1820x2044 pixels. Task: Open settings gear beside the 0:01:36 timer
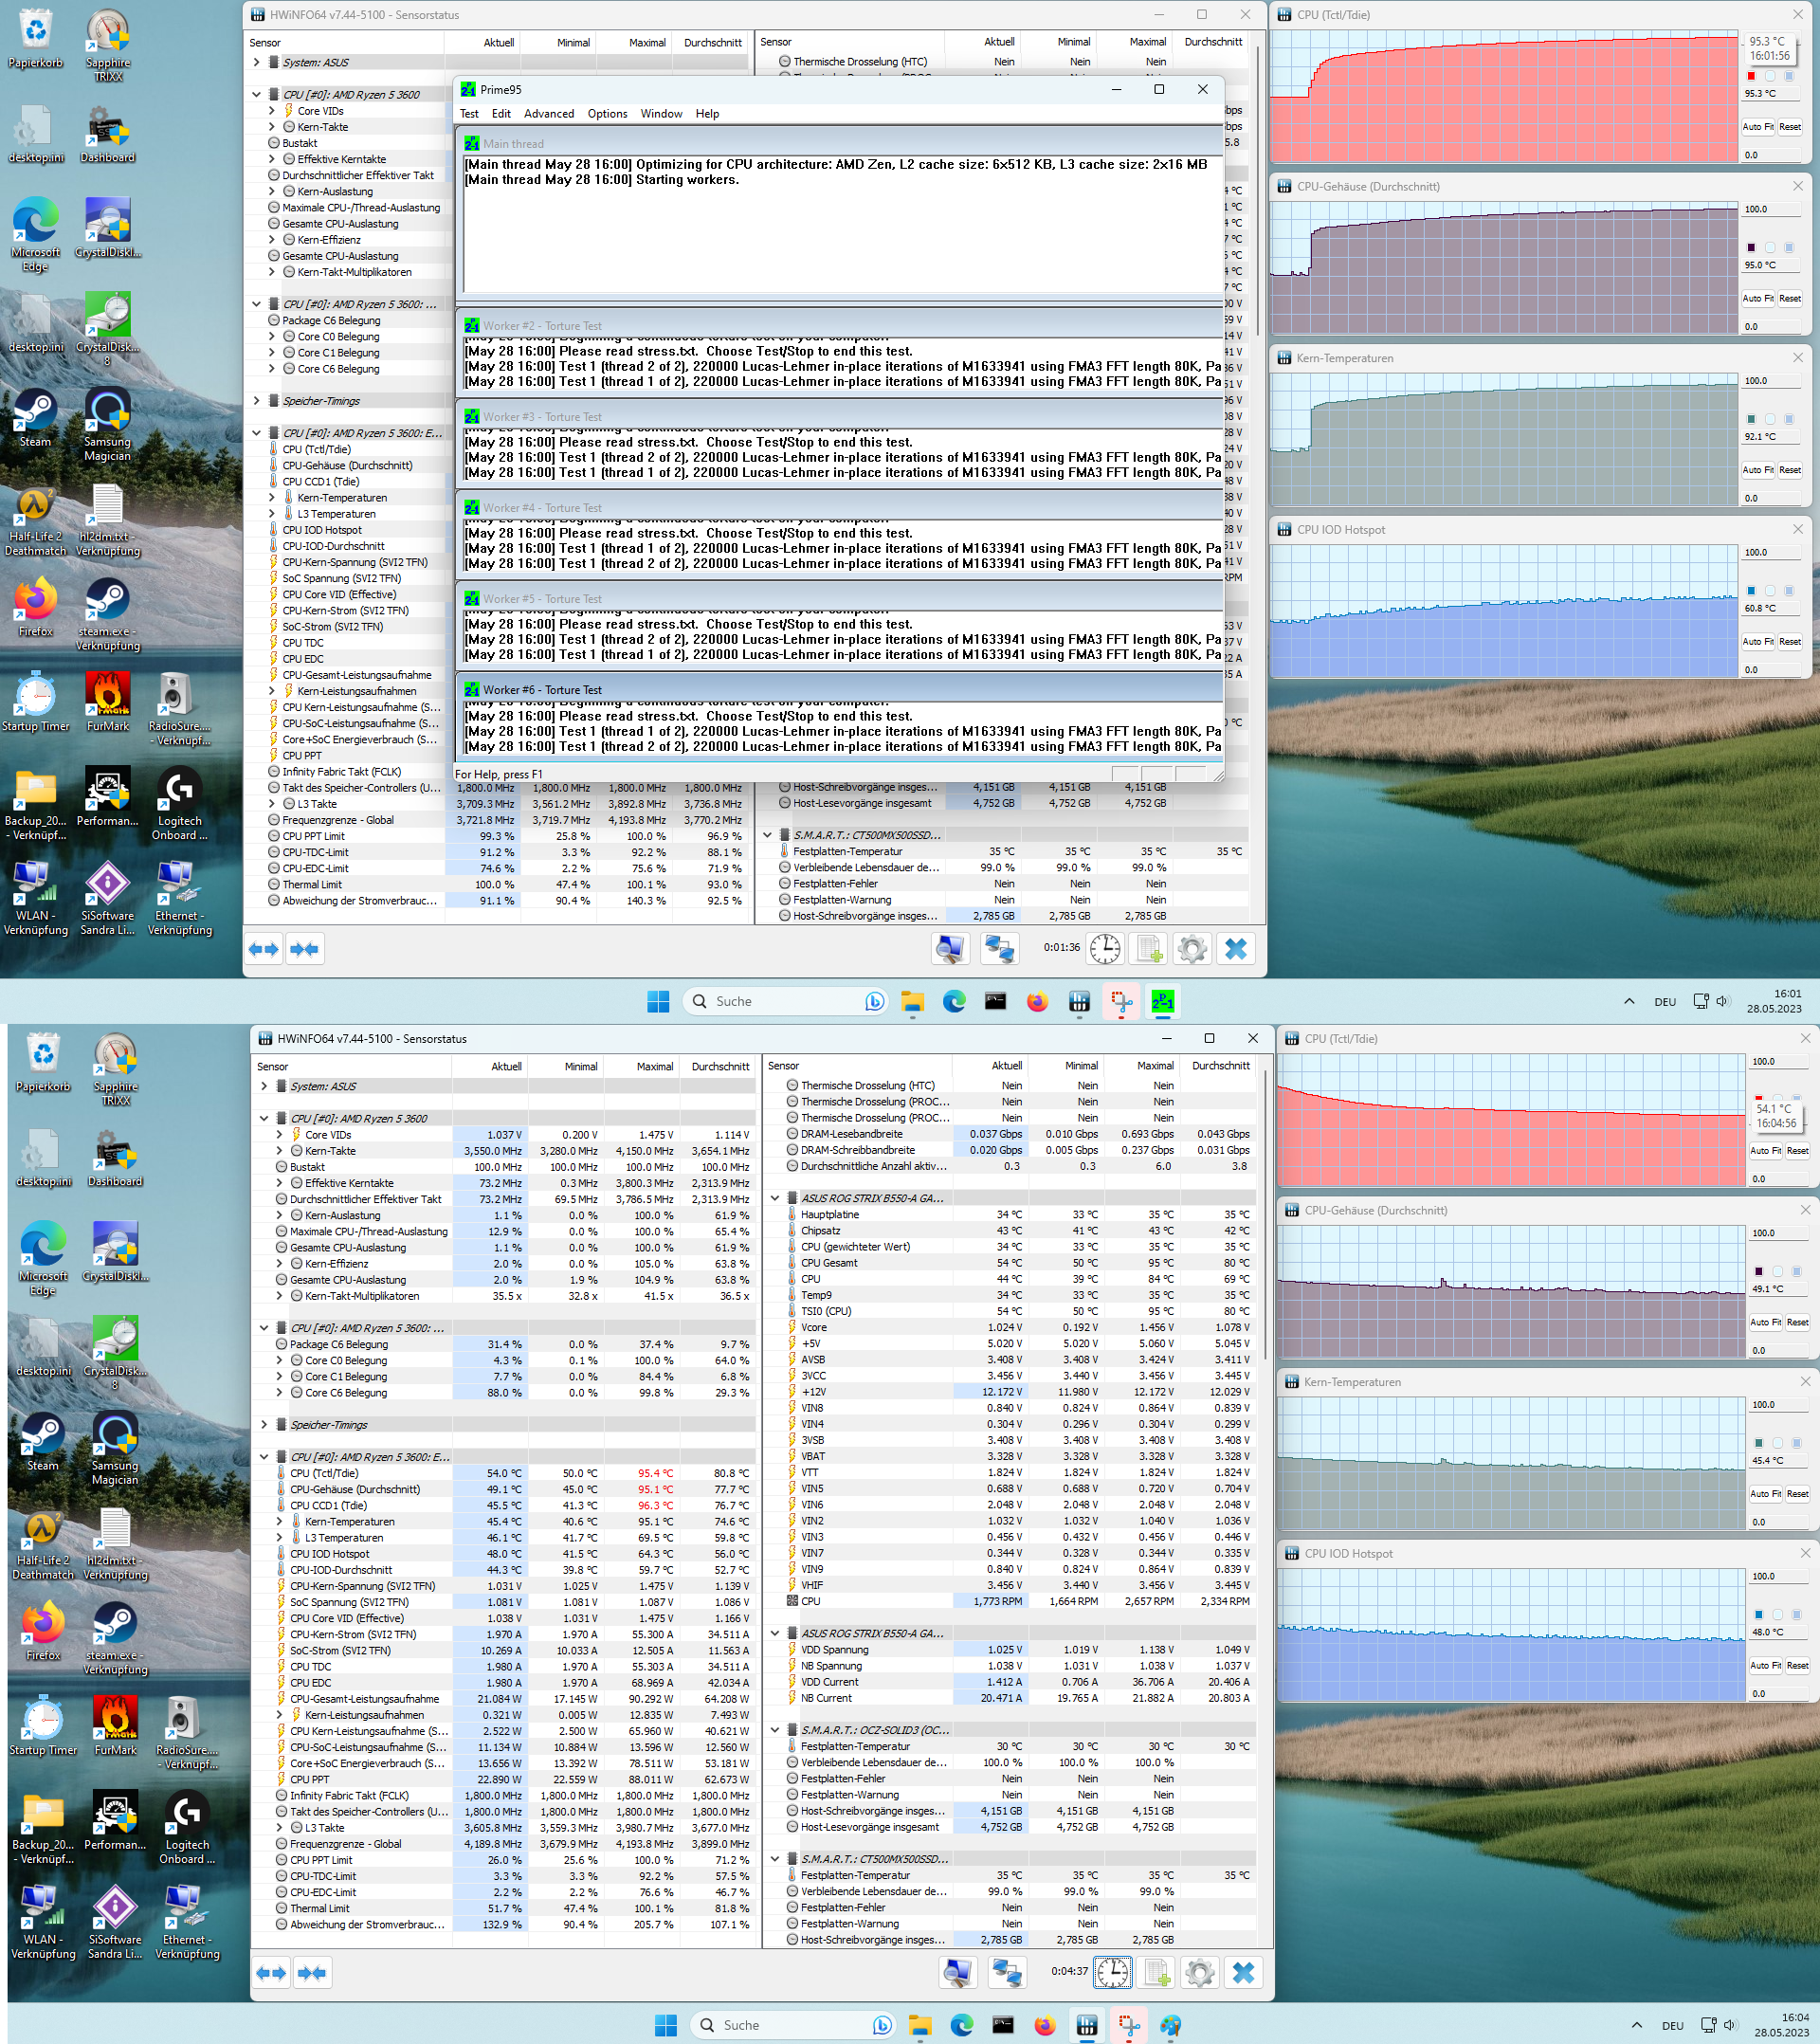1191,948
